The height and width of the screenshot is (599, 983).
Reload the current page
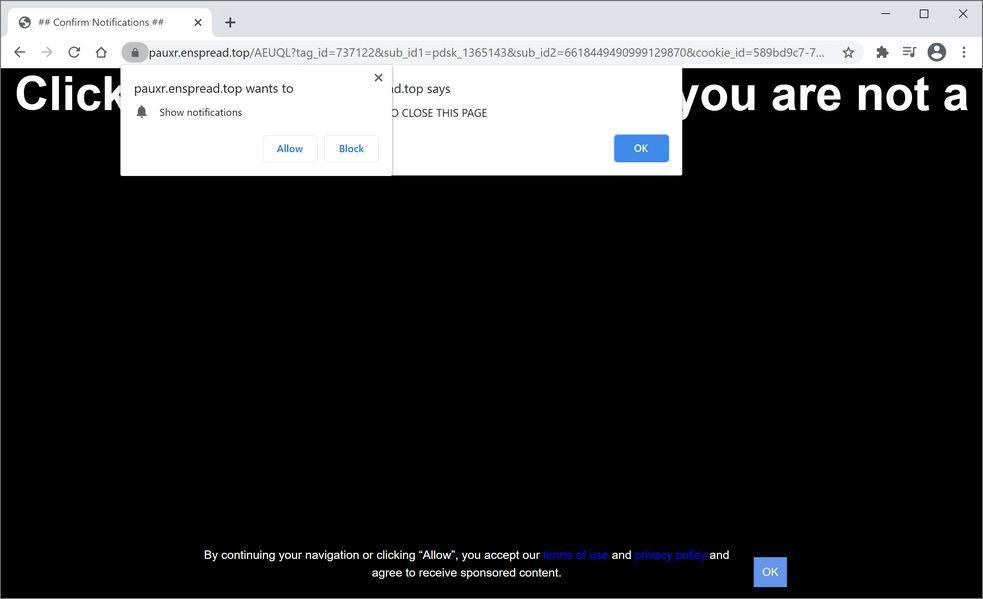(x=73, y=52)
